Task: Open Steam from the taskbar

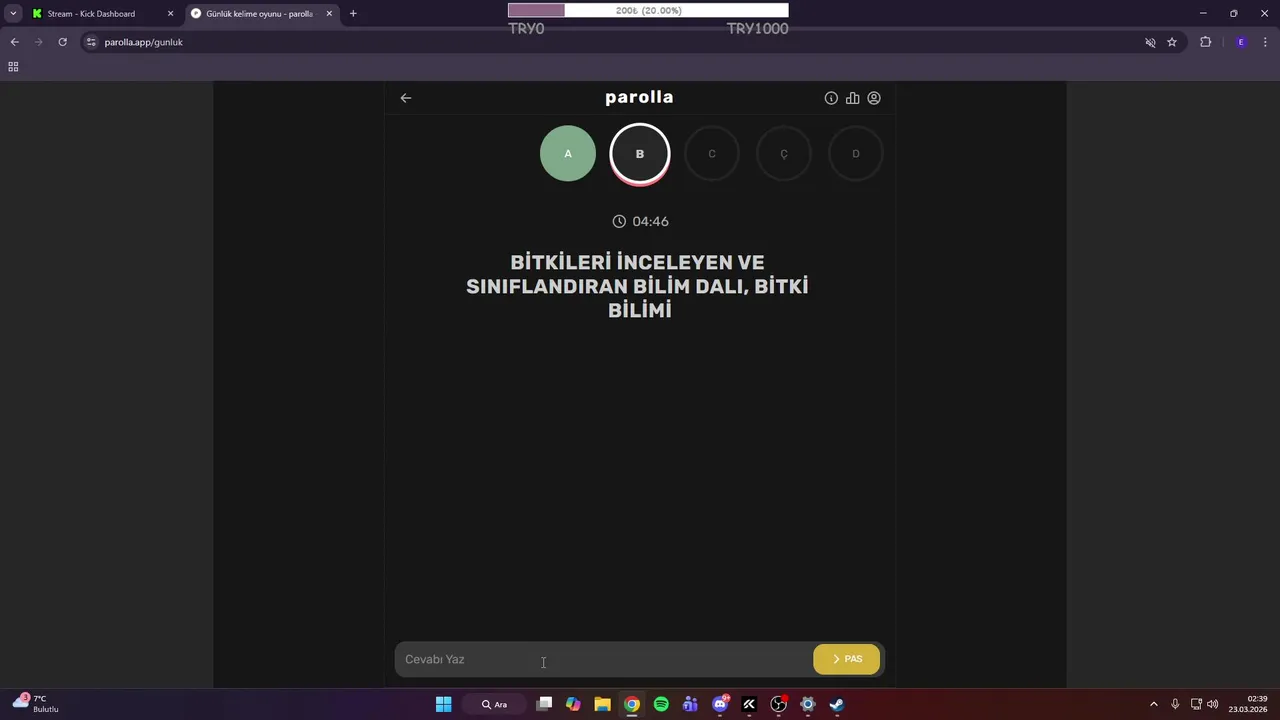Action: 837,704
